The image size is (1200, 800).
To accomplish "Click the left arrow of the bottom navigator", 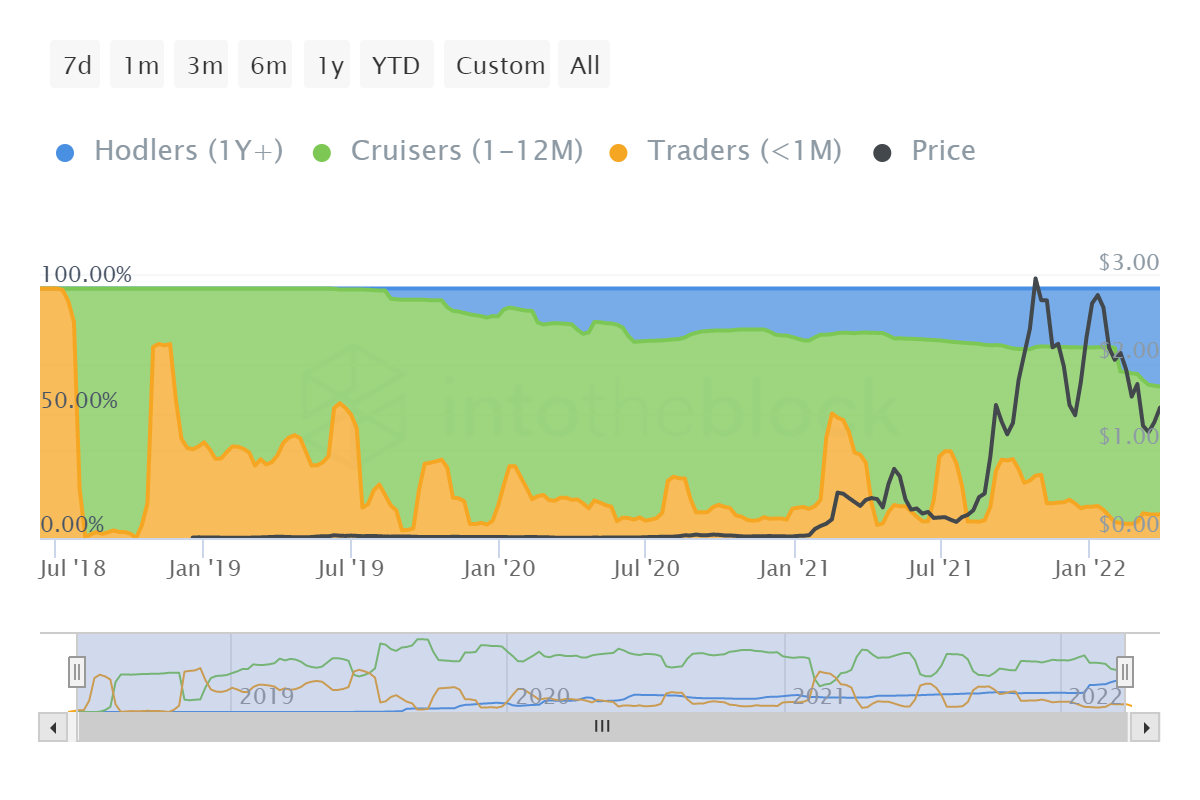I will click(x=53, y=727).
